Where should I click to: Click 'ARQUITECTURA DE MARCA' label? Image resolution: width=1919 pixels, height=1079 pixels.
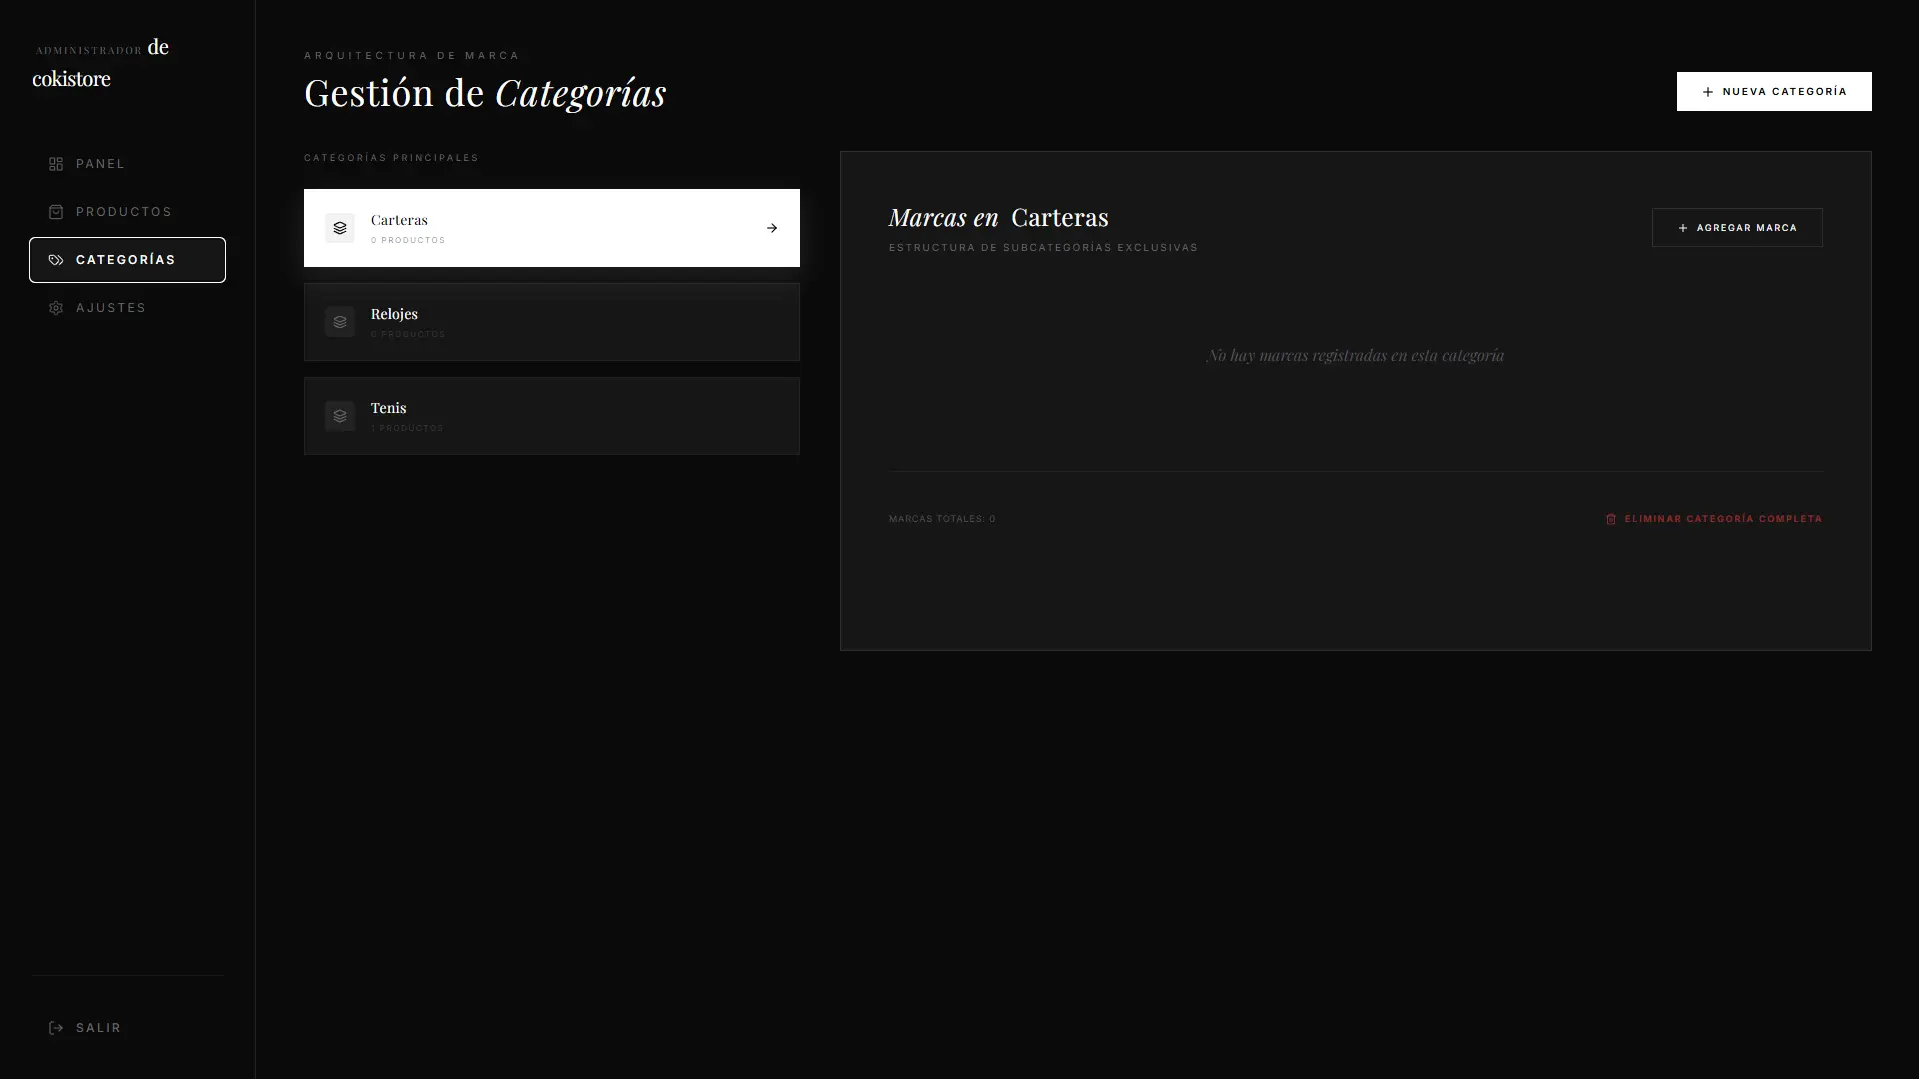pos(412,56)
